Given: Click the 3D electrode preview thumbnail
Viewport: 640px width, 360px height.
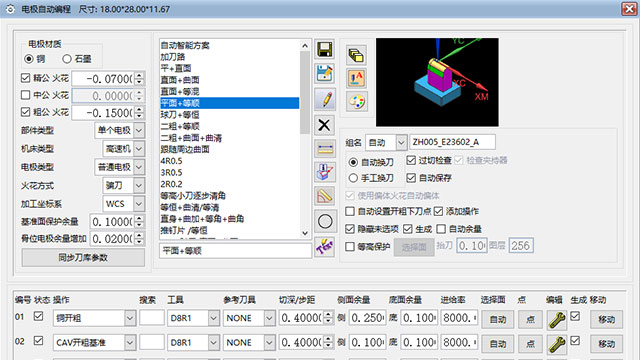Looking at the screenshot, I should click(x=437, y=82).
